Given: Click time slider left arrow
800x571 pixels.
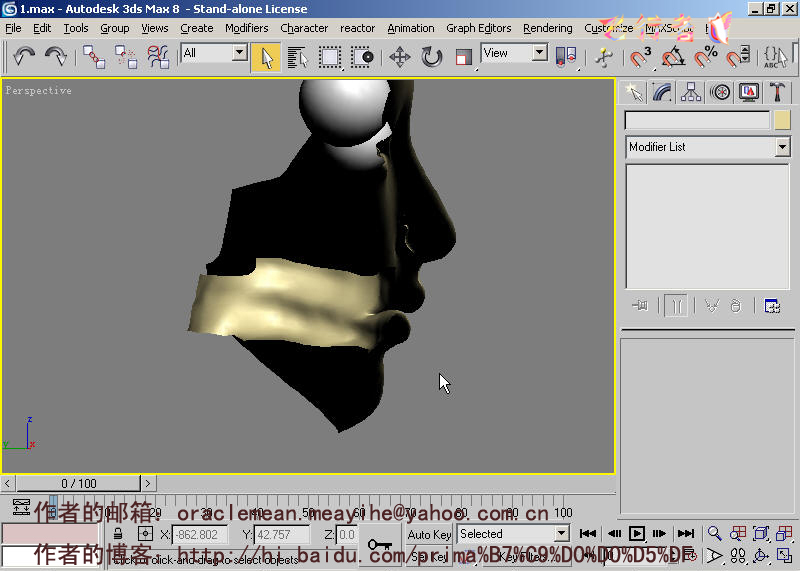Looking at the screenshot, I should (x=7, y=483).
